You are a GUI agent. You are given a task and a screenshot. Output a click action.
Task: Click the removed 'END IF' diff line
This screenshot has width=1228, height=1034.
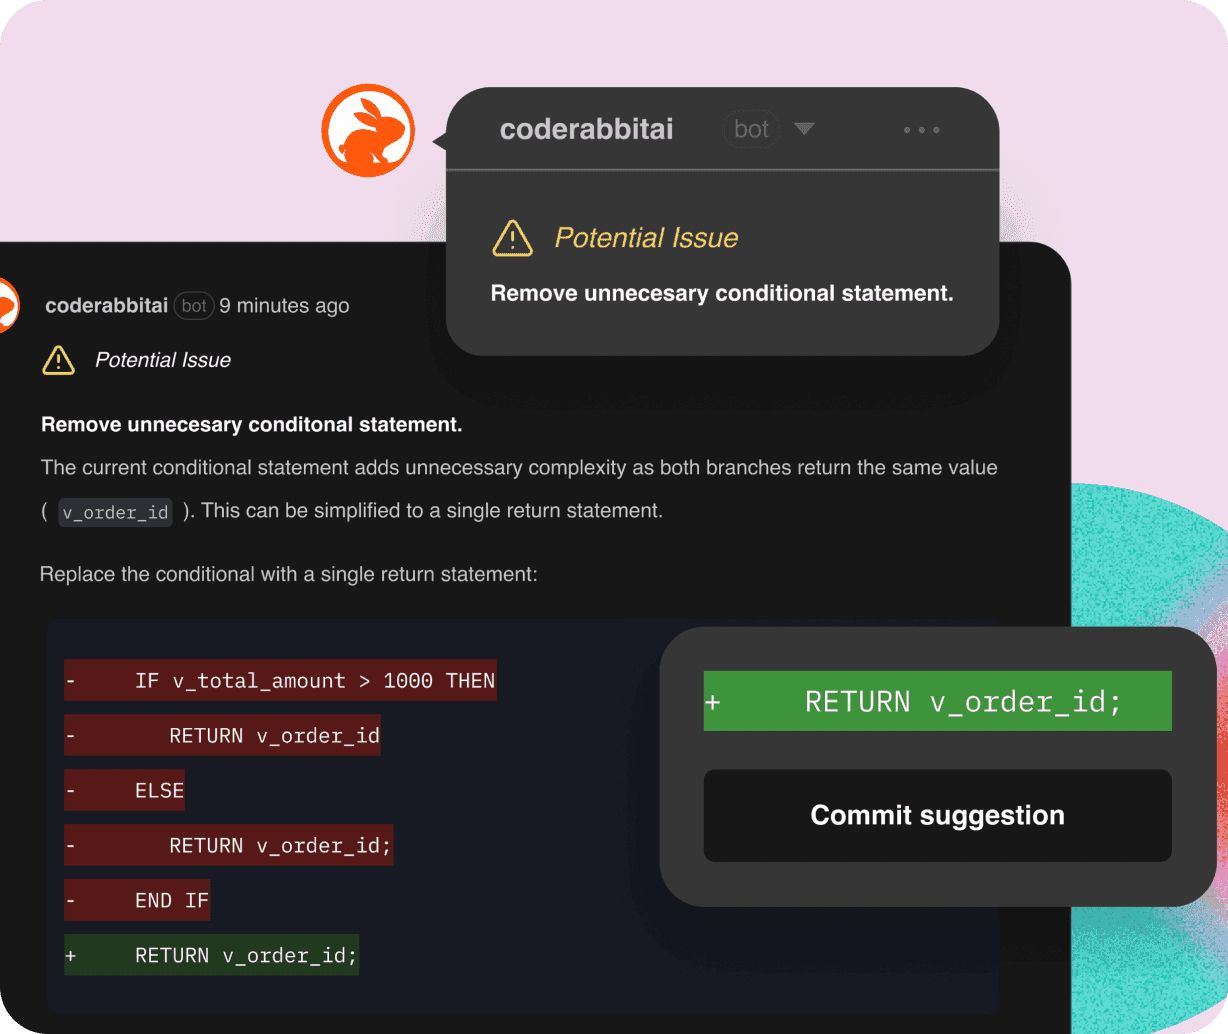[137, 901]
